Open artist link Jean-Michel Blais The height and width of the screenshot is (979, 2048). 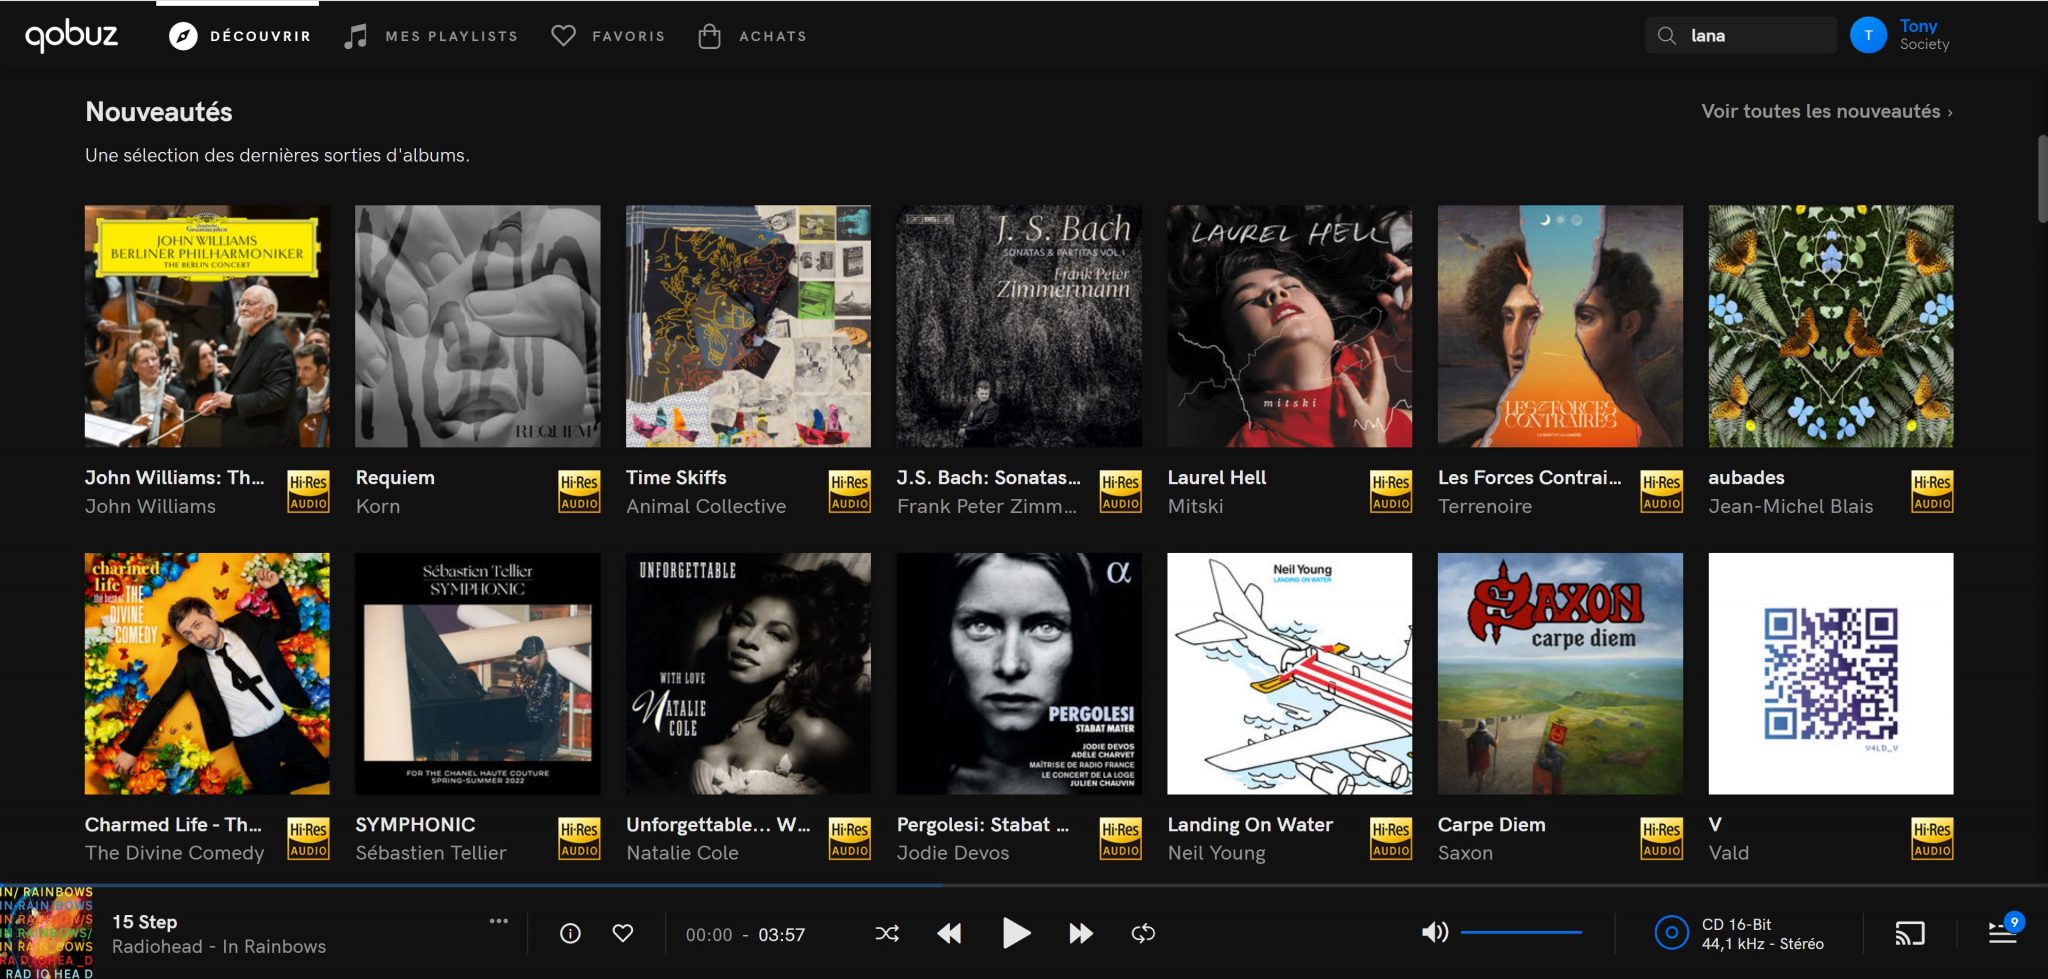click(x=1791, y=506)
